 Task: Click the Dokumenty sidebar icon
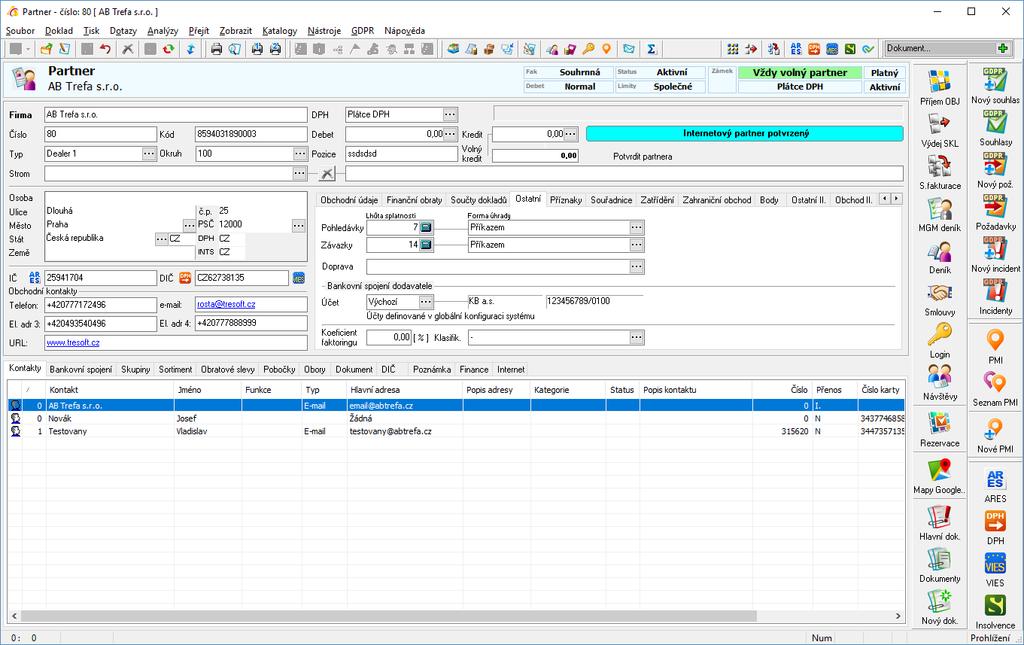(939, 565)
